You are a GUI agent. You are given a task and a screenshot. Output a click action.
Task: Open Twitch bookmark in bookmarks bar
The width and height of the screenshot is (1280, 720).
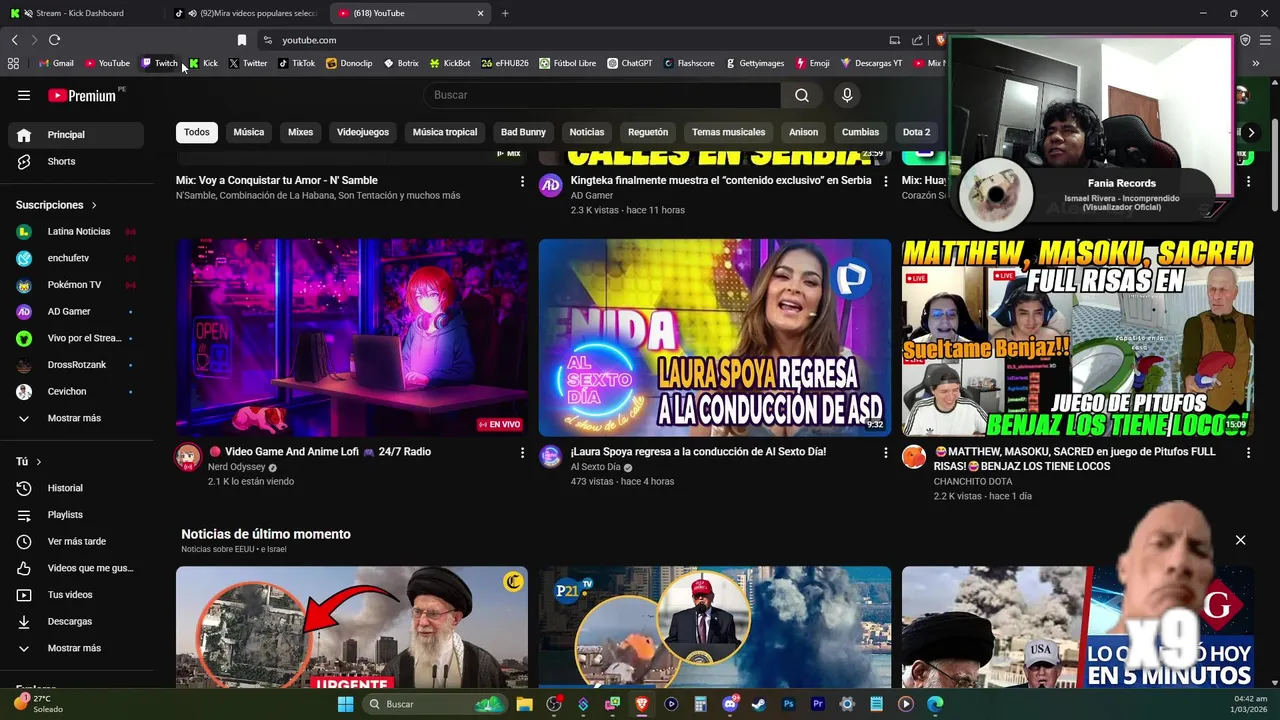click(159, 63)
